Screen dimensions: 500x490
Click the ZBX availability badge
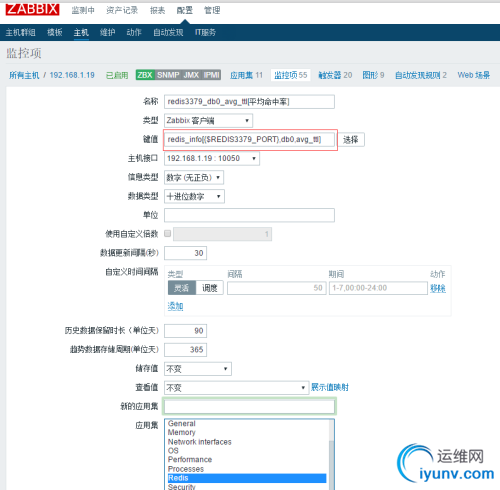click(145, 75)
